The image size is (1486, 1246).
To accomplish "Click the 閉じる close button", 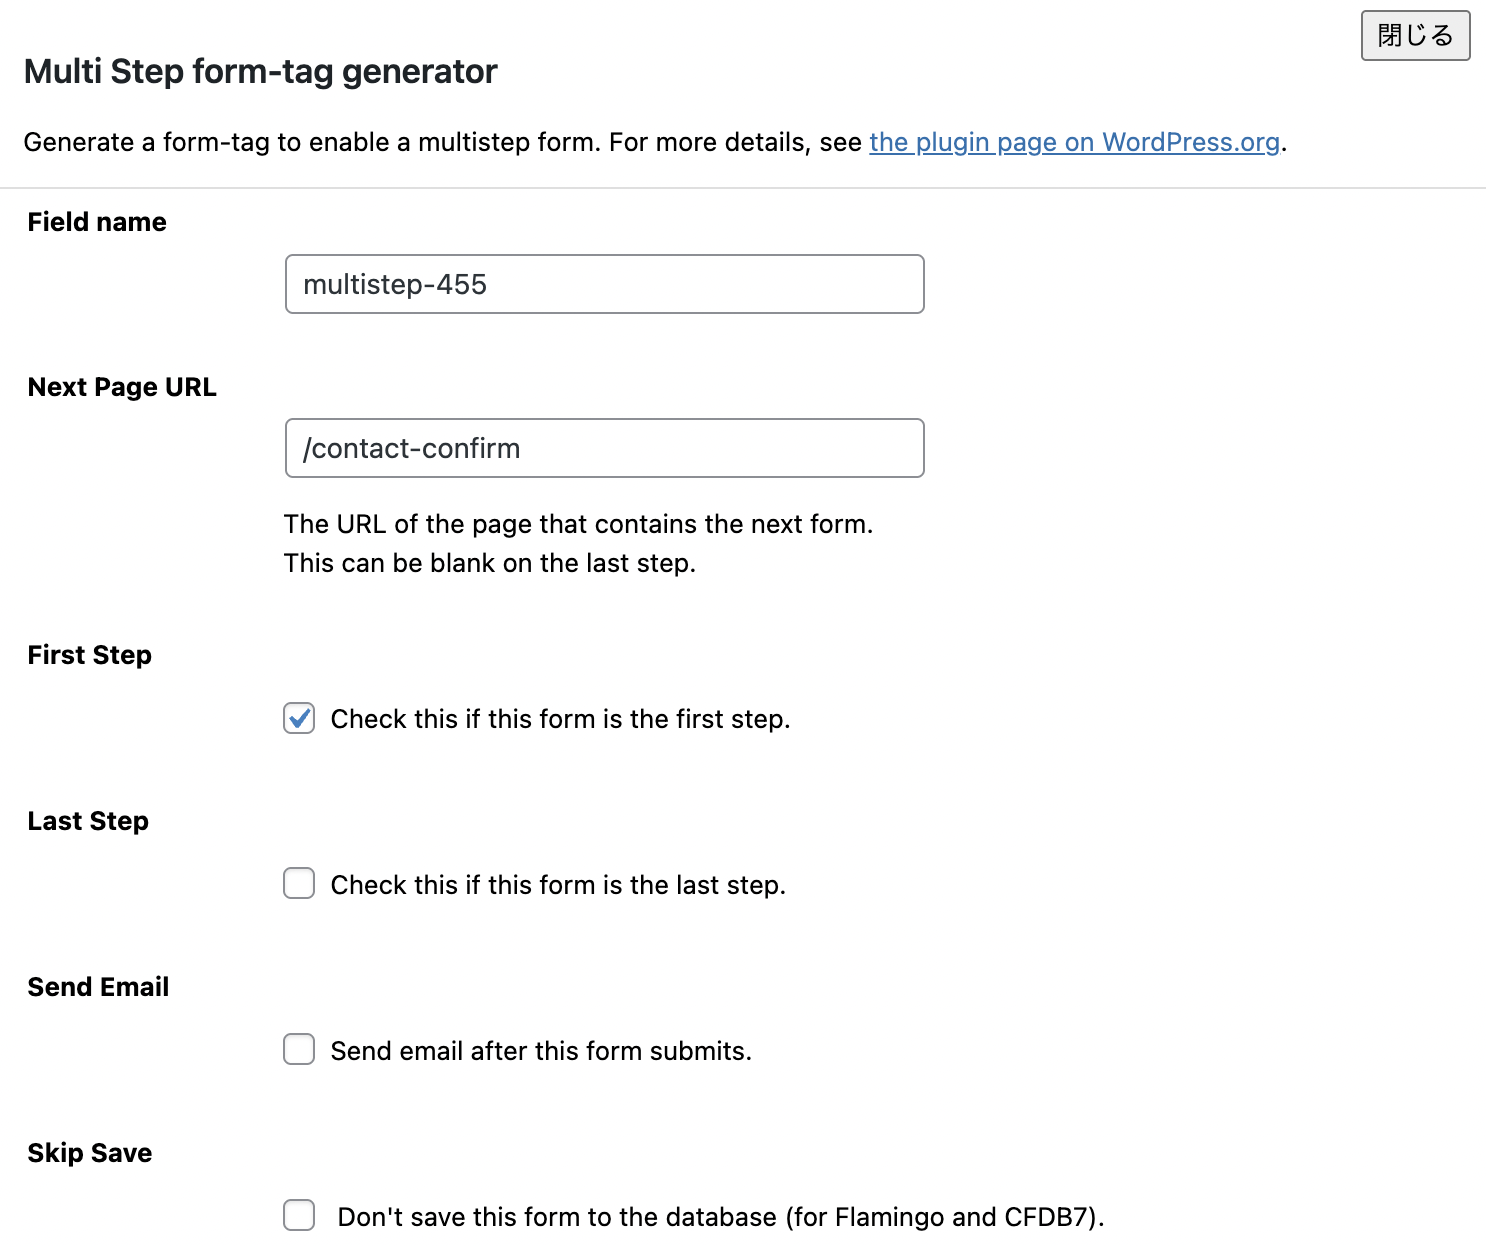I will 1414,36.
